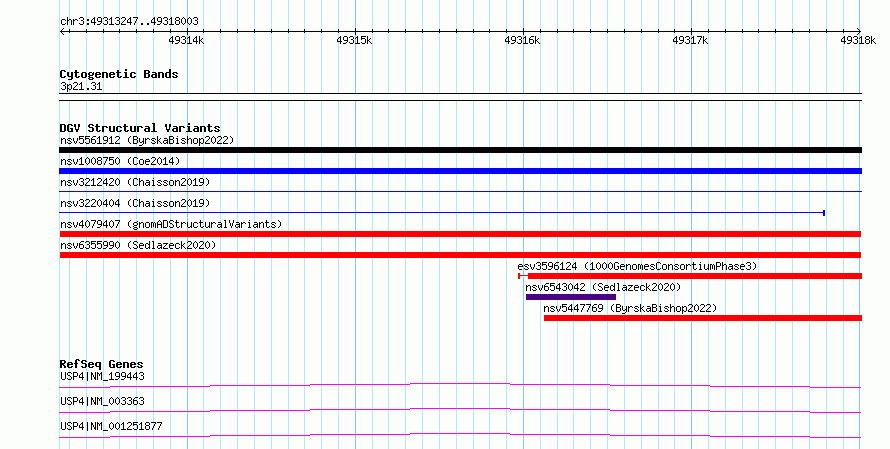890x449 pixels.
Task: Click the black cytogenetic band line
Action: click(x=460, y=97)
